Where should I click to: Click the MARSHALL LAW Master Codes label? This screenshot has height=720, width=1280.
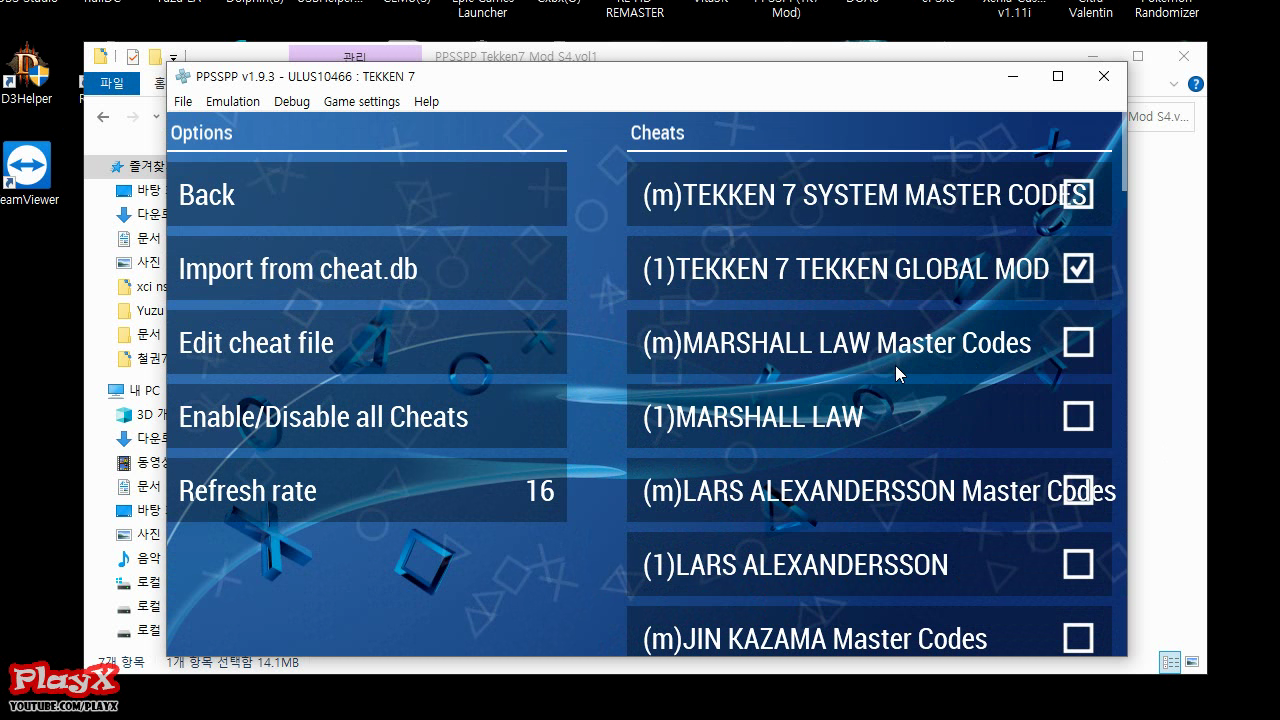[837, 342]
